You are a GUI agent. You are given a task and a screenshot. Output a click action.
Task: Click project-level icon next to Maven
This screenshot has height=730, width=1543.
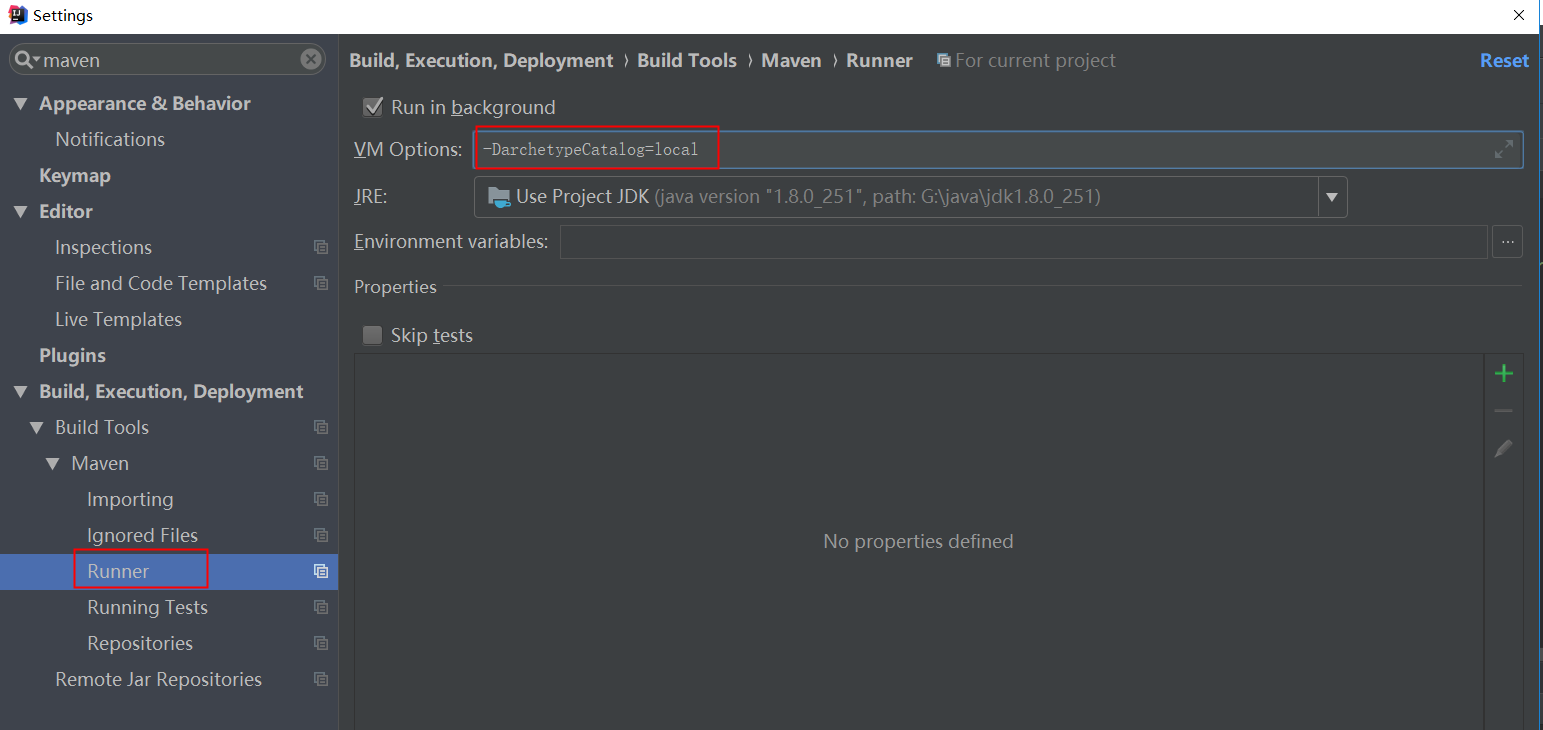(x=321, y=463)
